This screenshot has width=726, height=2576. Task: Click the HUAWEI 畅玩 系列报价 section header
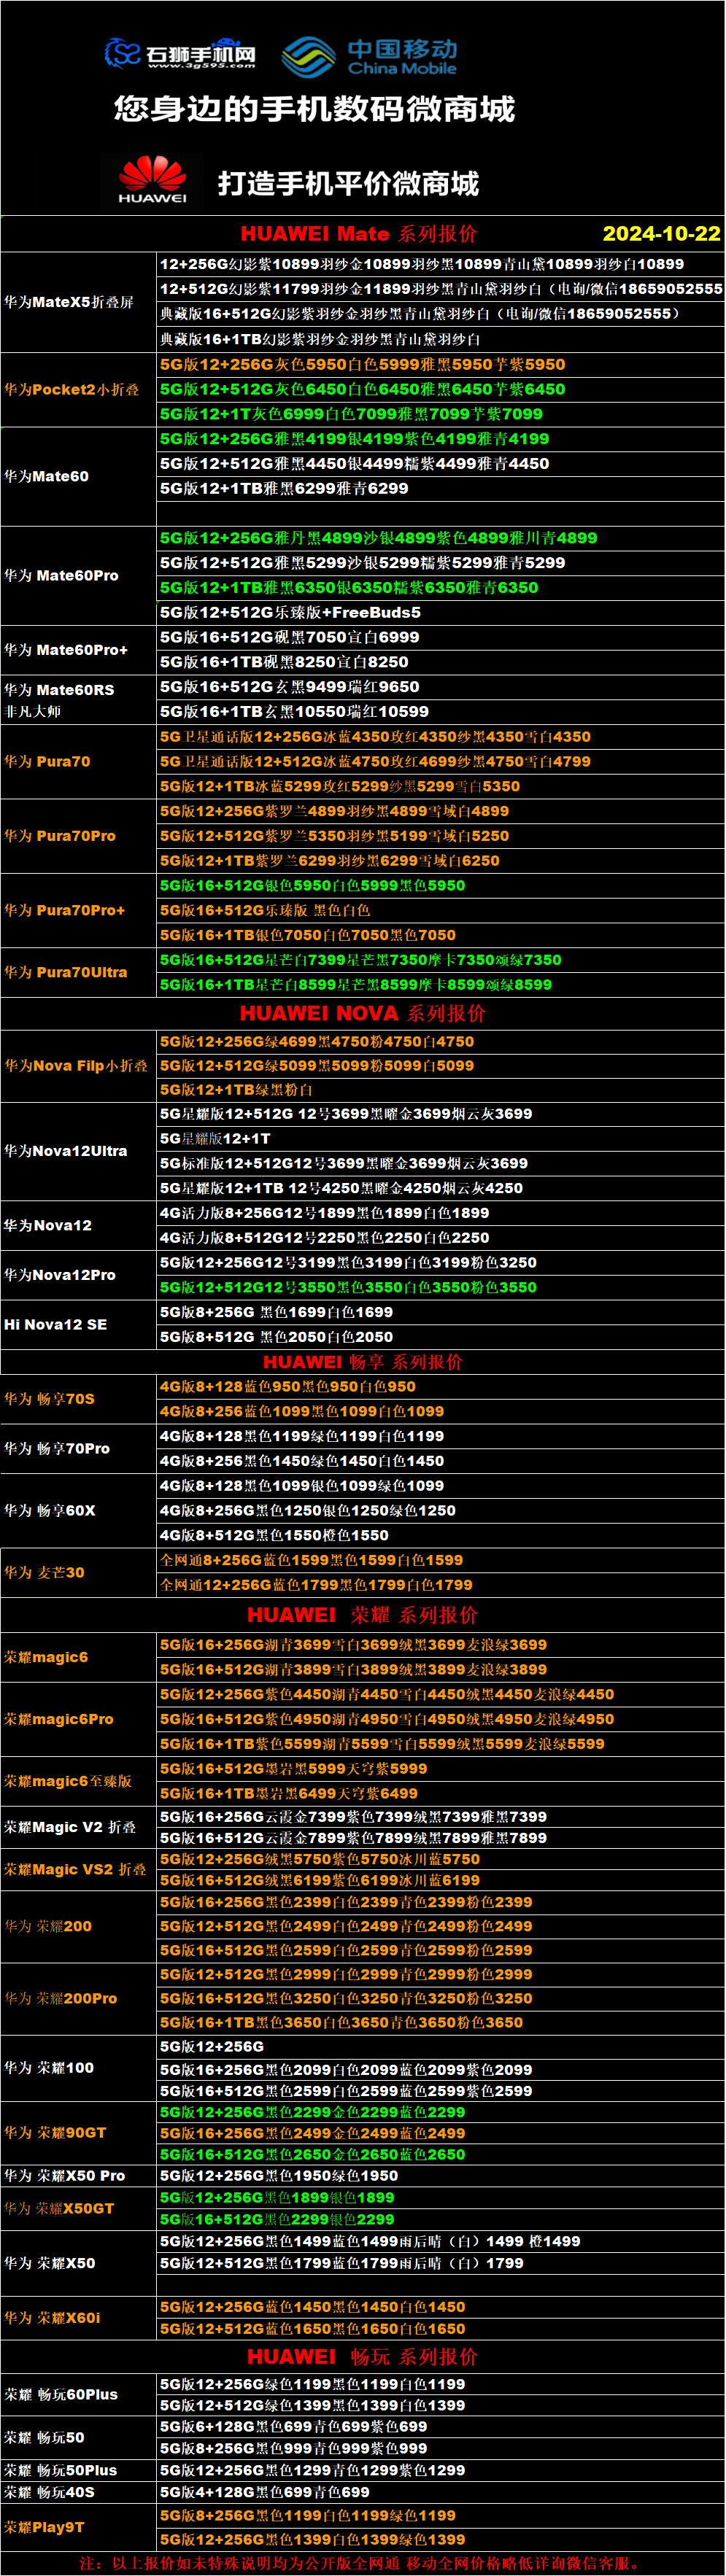363,2357
